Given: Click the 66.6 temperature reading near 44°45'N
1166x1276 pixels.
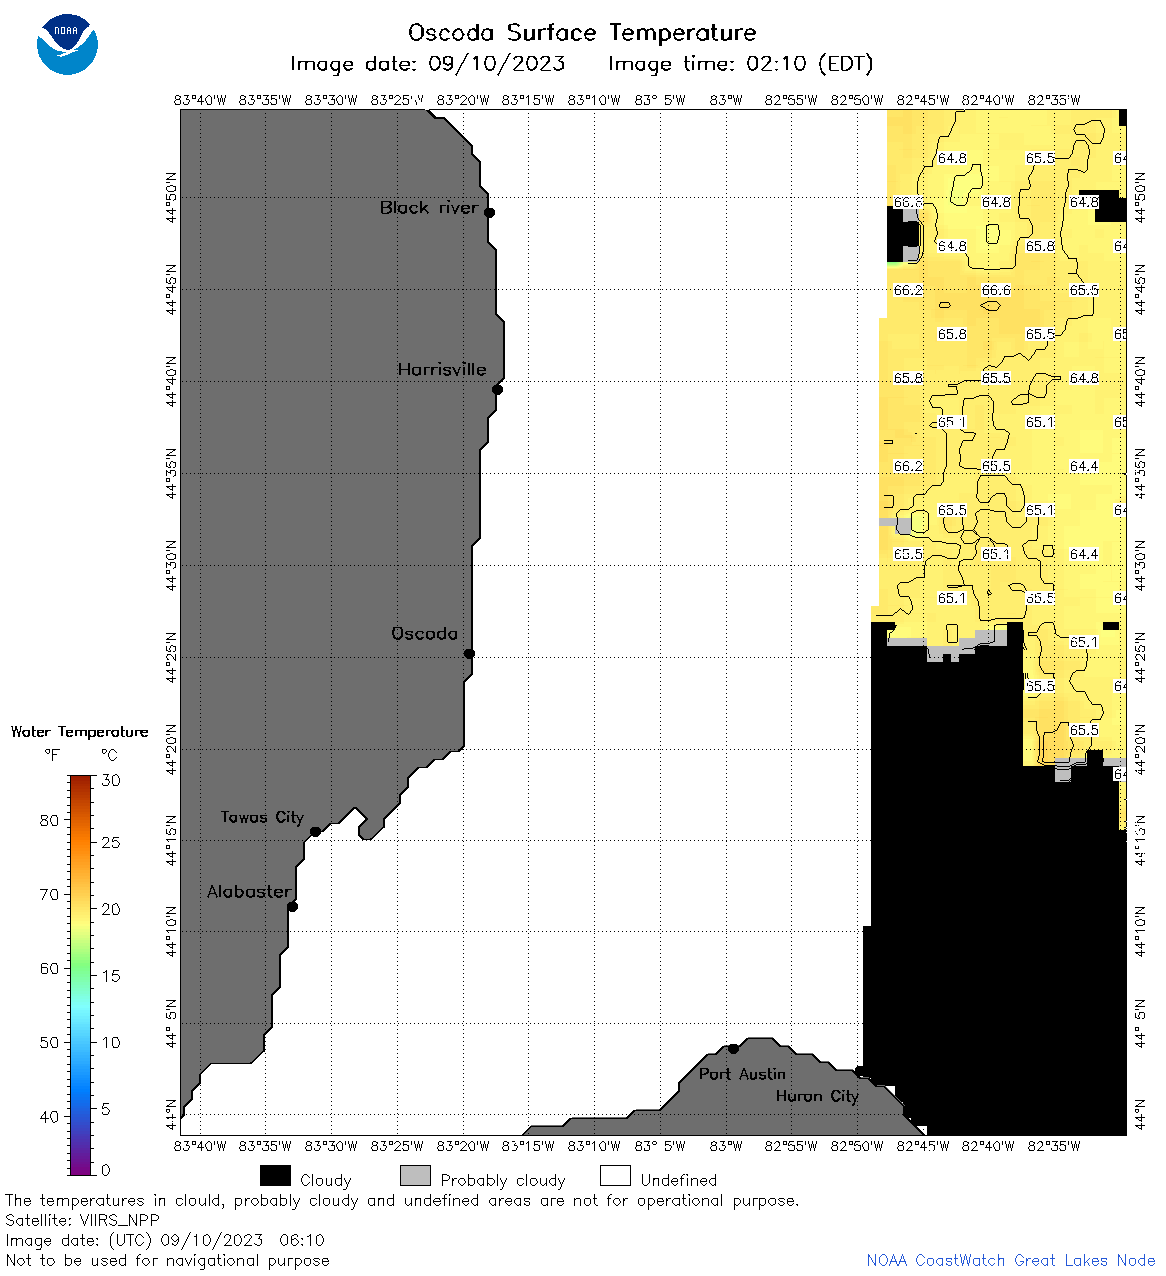Looking at the screenshot, I should pos(996,290).
